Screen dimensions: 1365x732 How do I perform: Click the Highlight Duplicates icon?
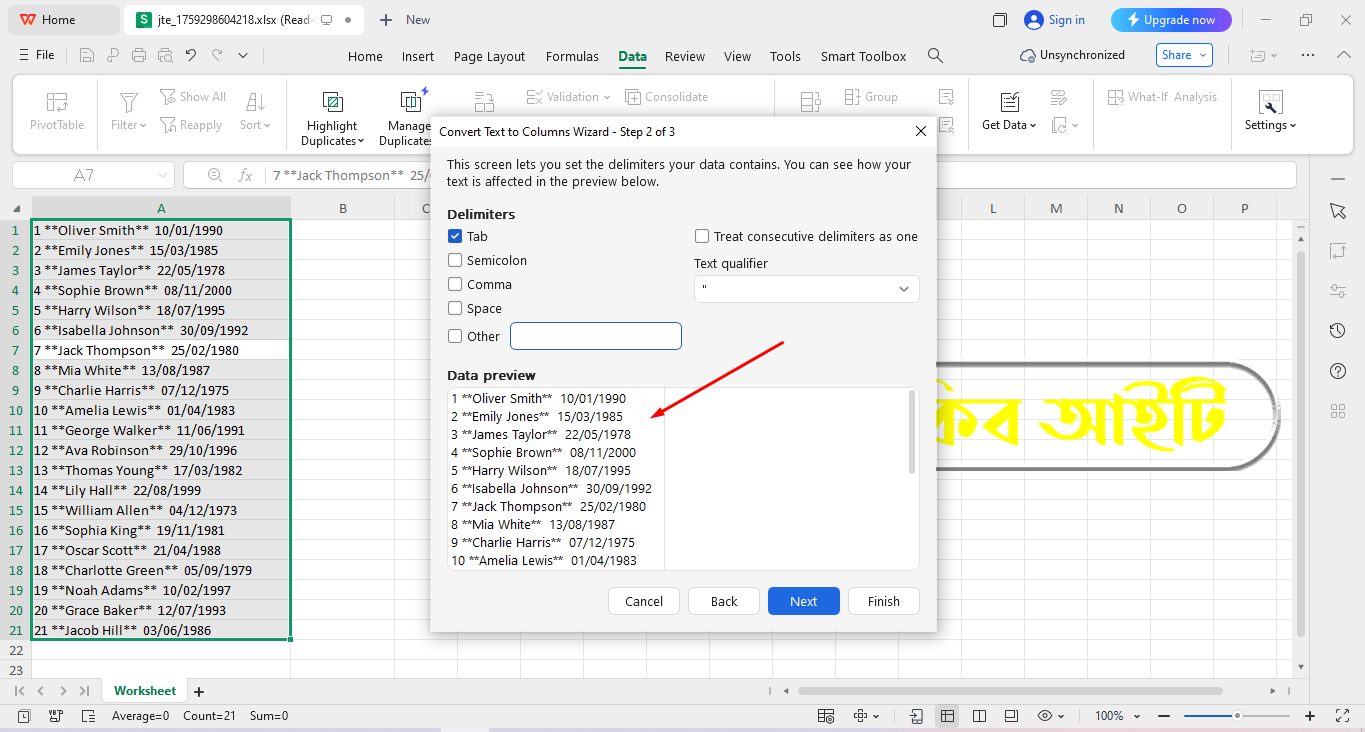pyautogui.click(x=332, y=102)
